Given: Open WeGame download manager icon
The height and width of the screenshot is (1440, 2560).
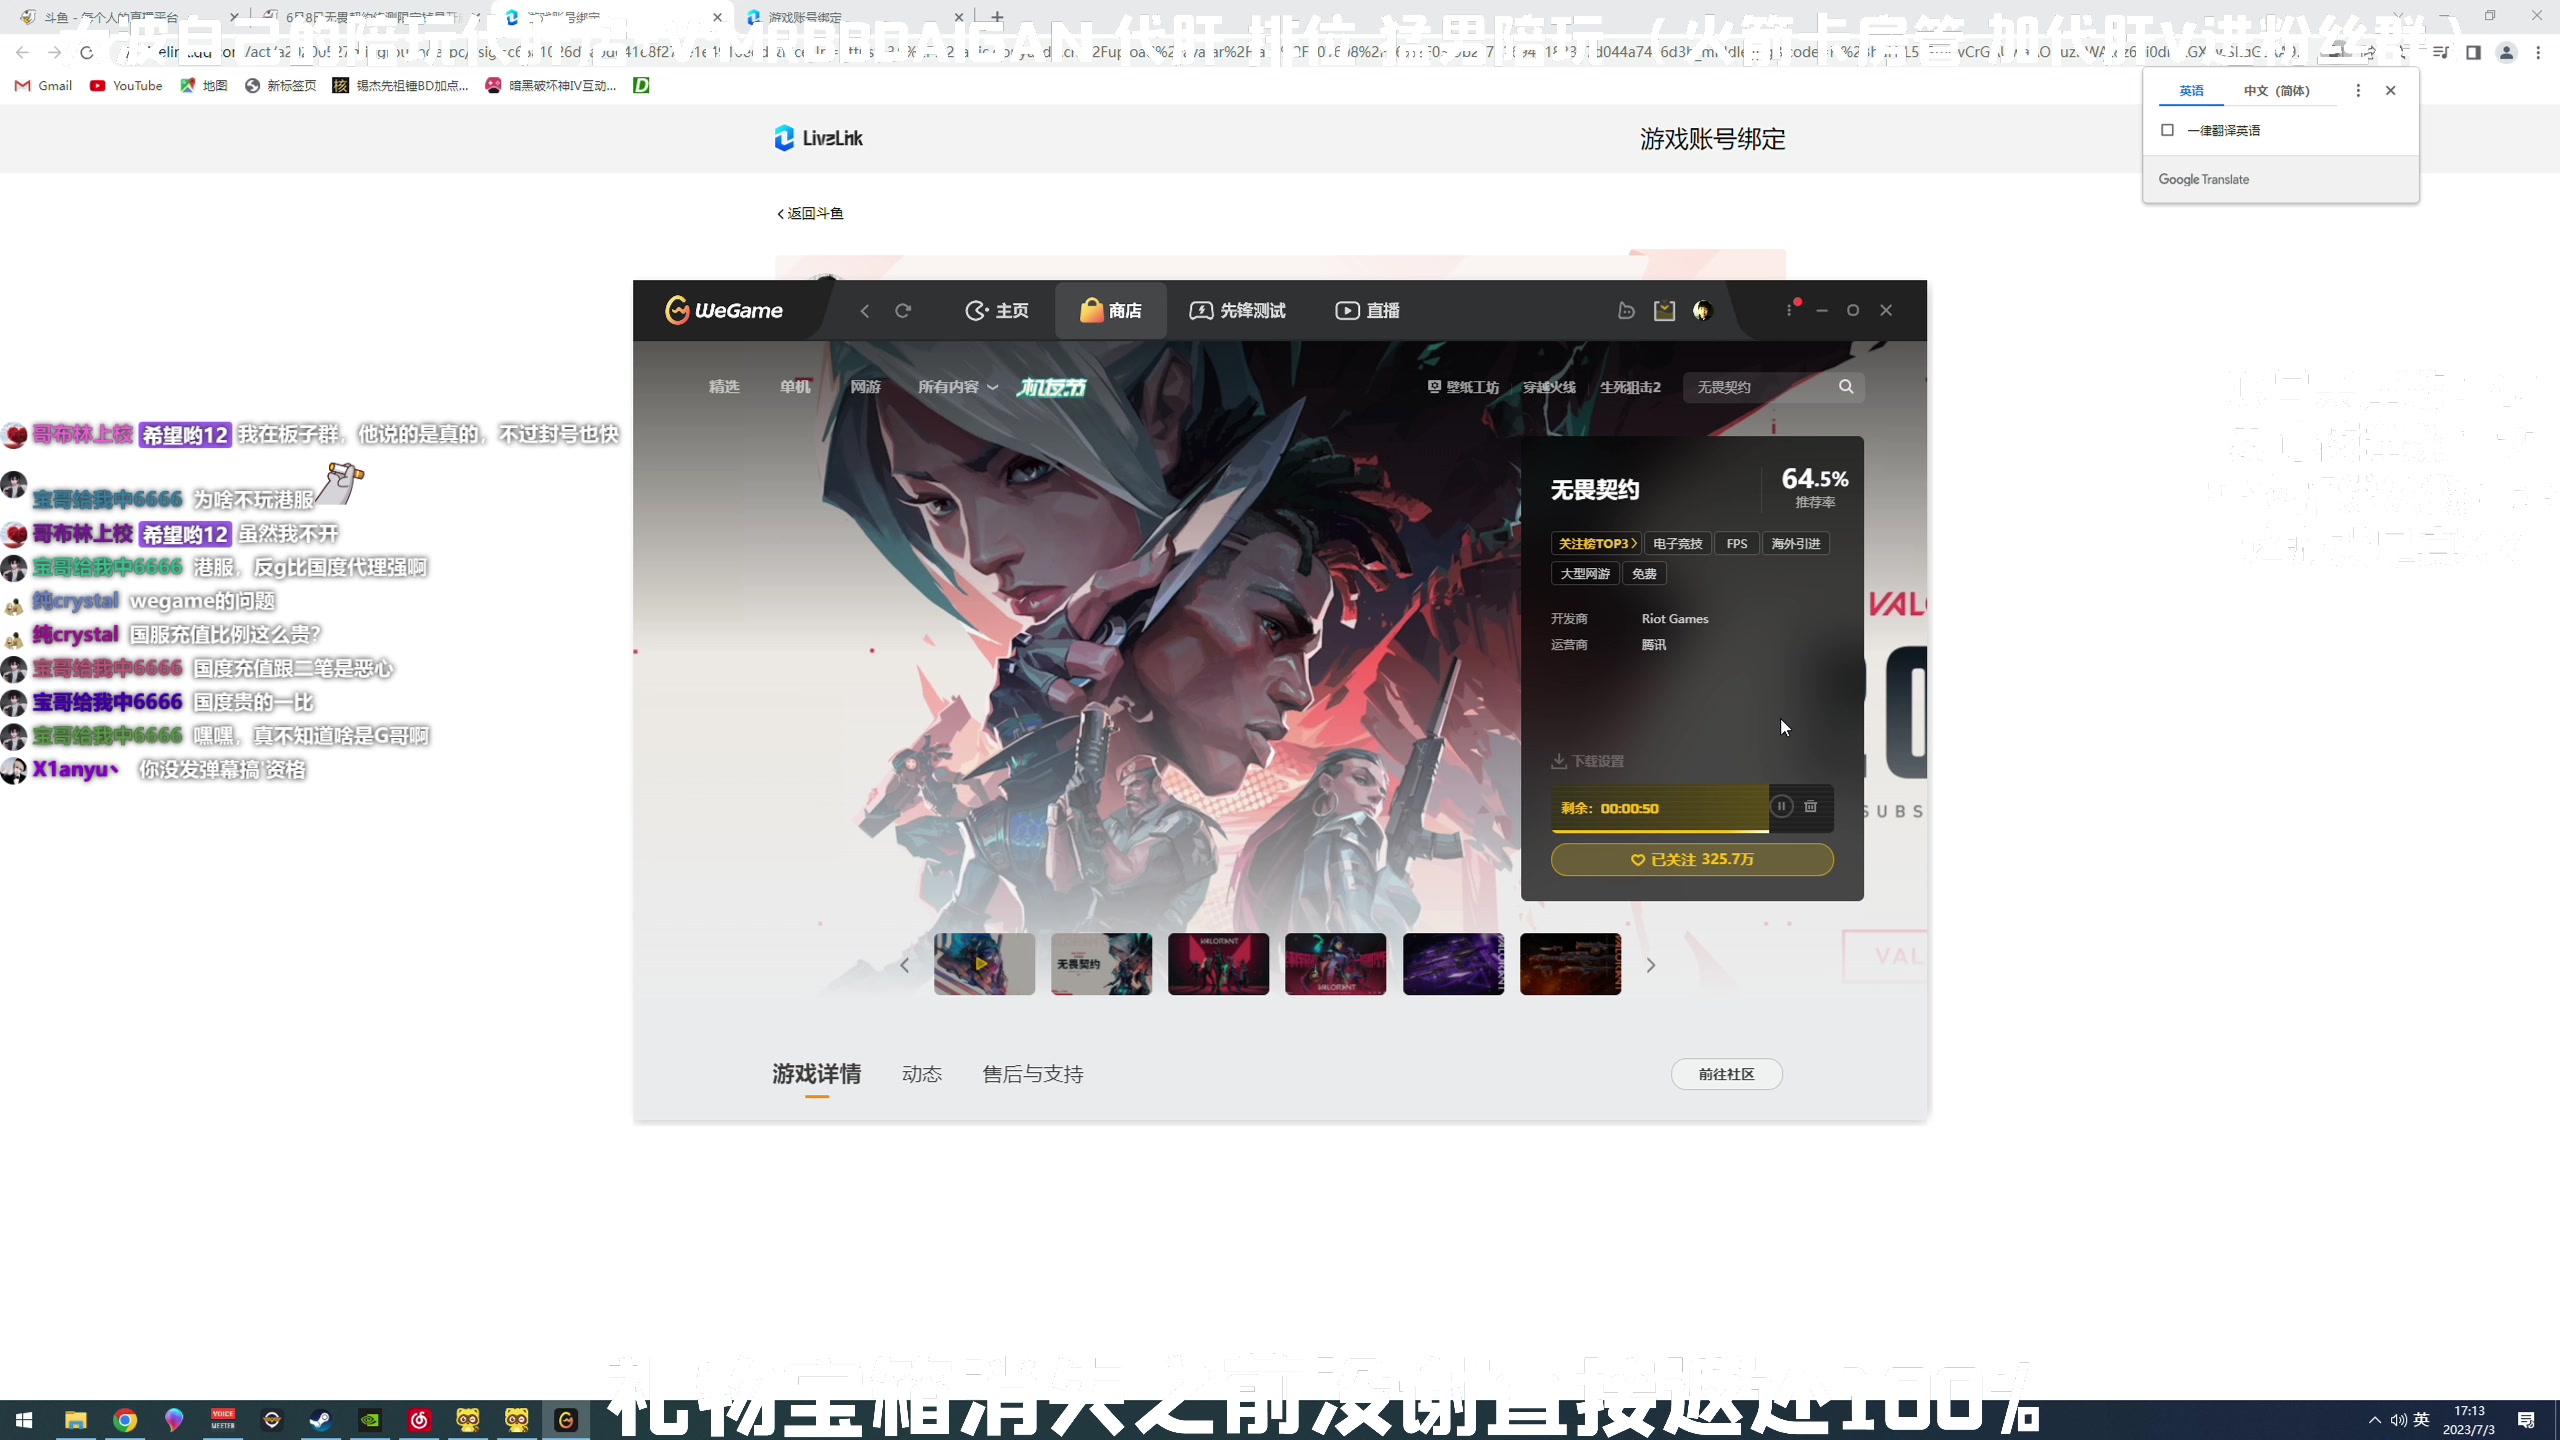Looking at the screenshot, I should click(x=1664, y=311).
